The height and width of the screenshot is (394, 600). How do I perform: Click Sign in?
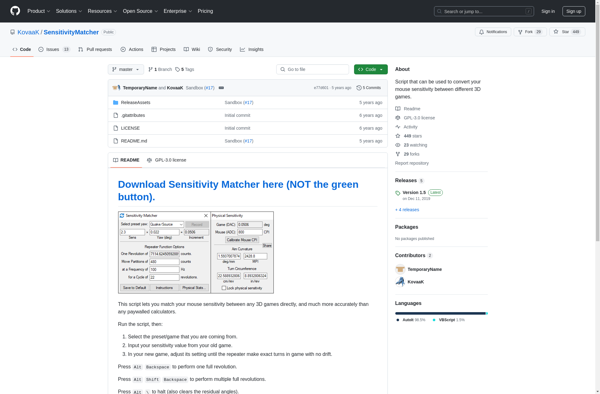[x=548, y=11]
